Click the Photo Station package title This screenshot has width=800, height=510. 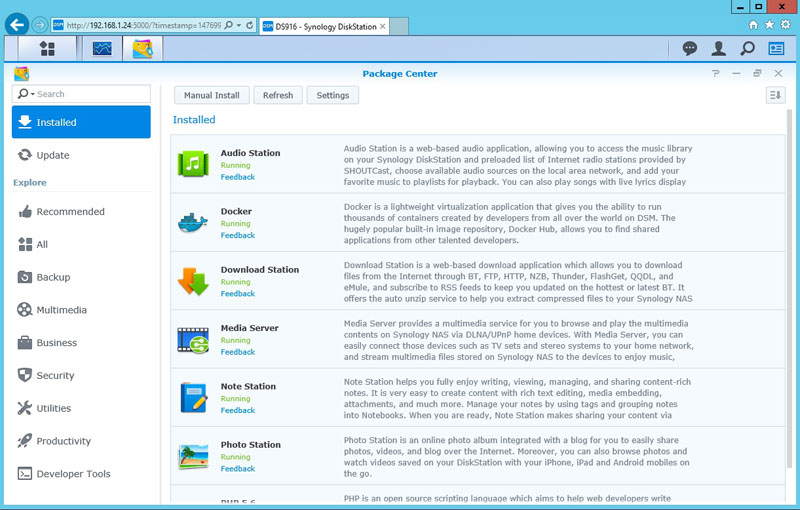[x=251, y=445]
